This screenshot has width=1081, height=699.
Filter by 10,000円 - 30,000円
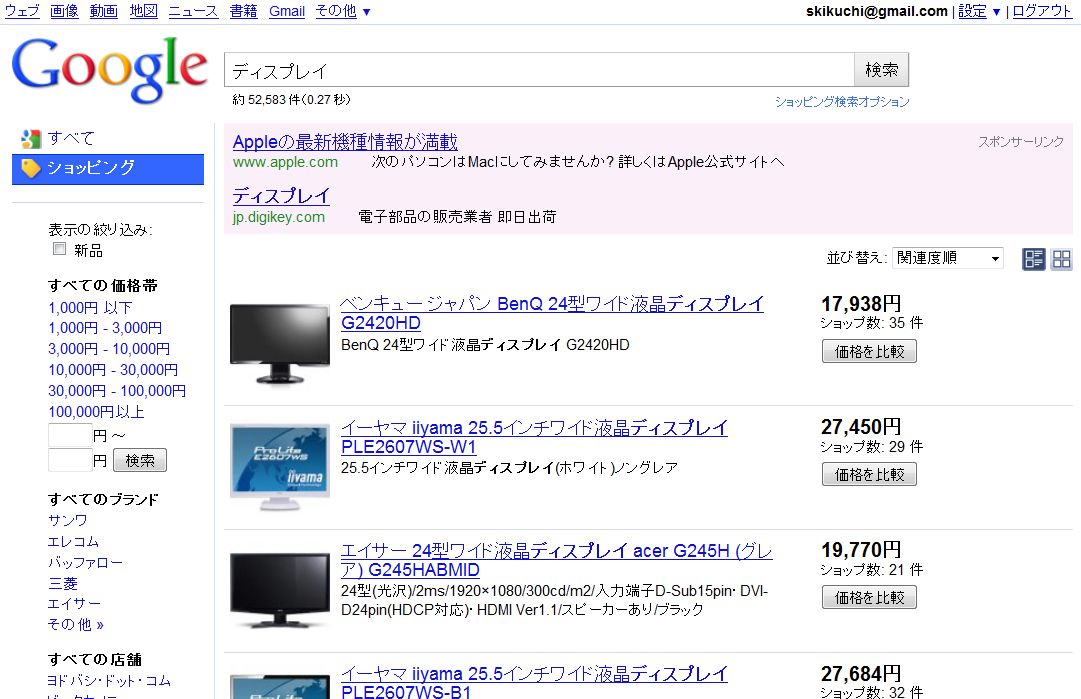[112, 370]
